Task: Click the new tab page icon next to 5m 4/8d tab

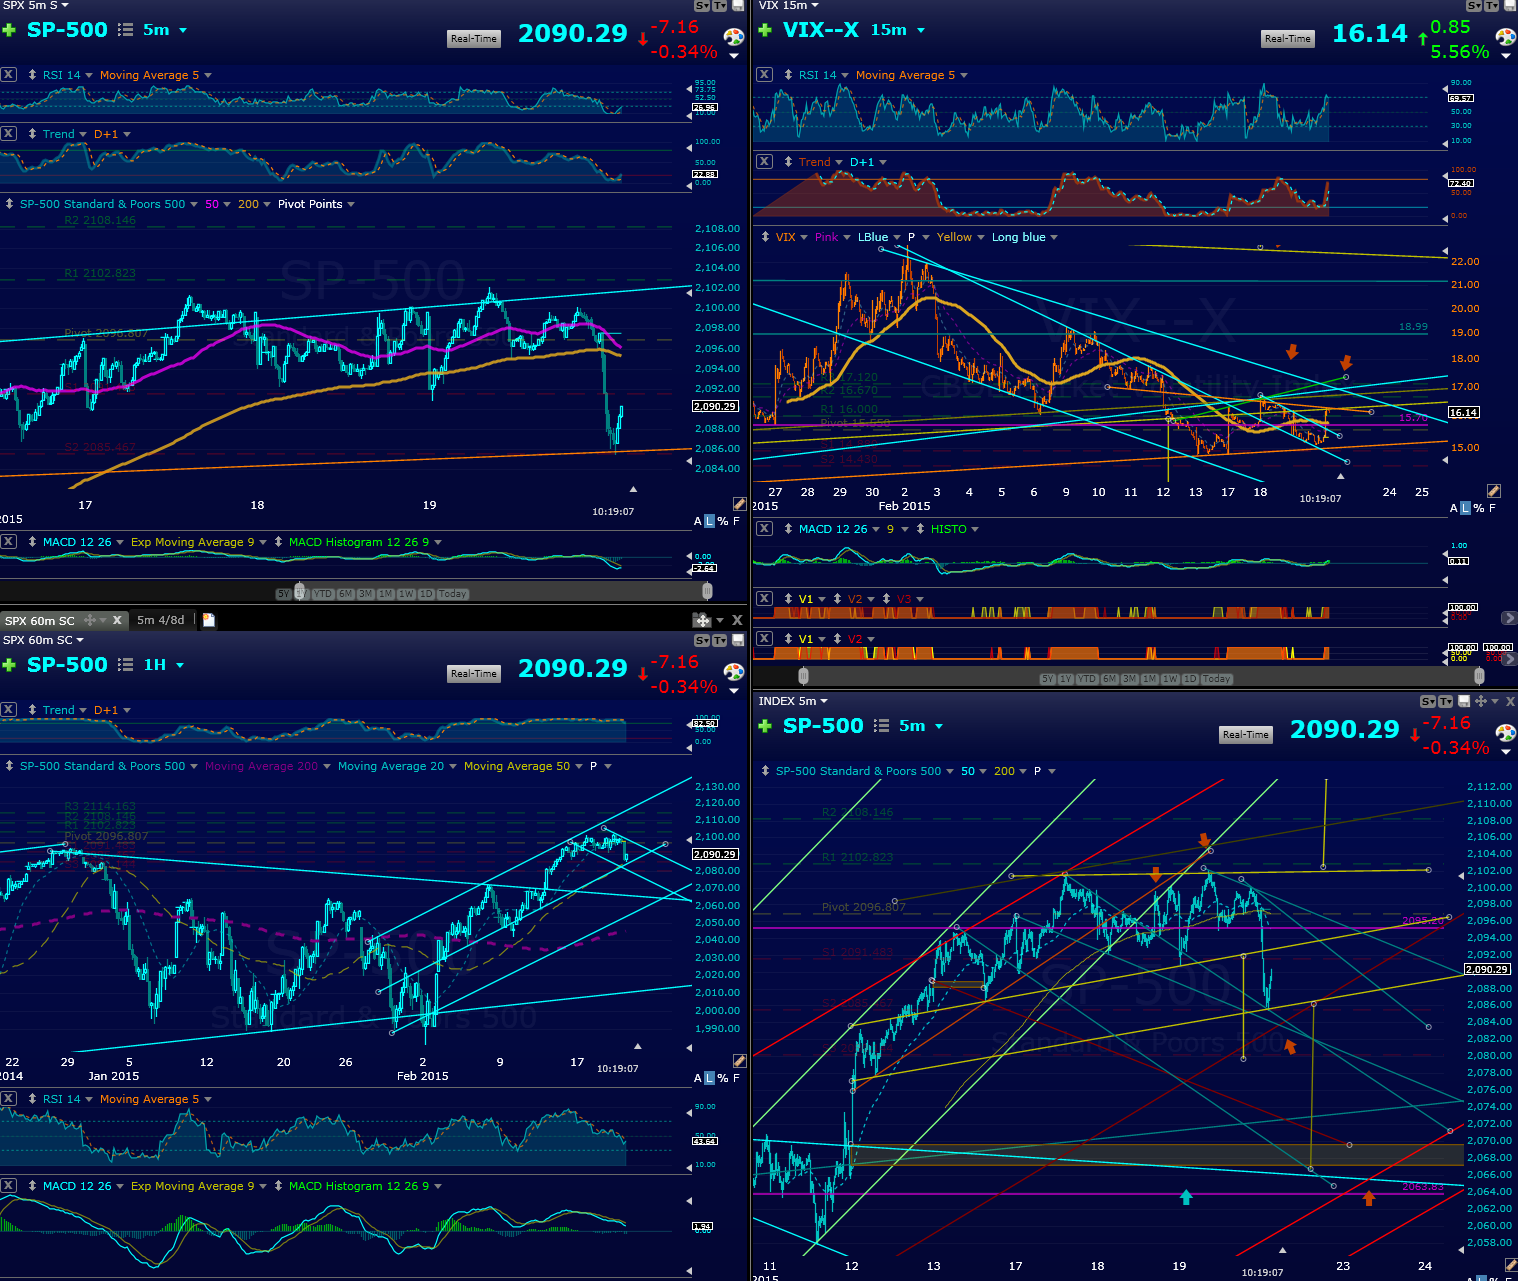Action: pyautogui.click(x=208, y=620)
